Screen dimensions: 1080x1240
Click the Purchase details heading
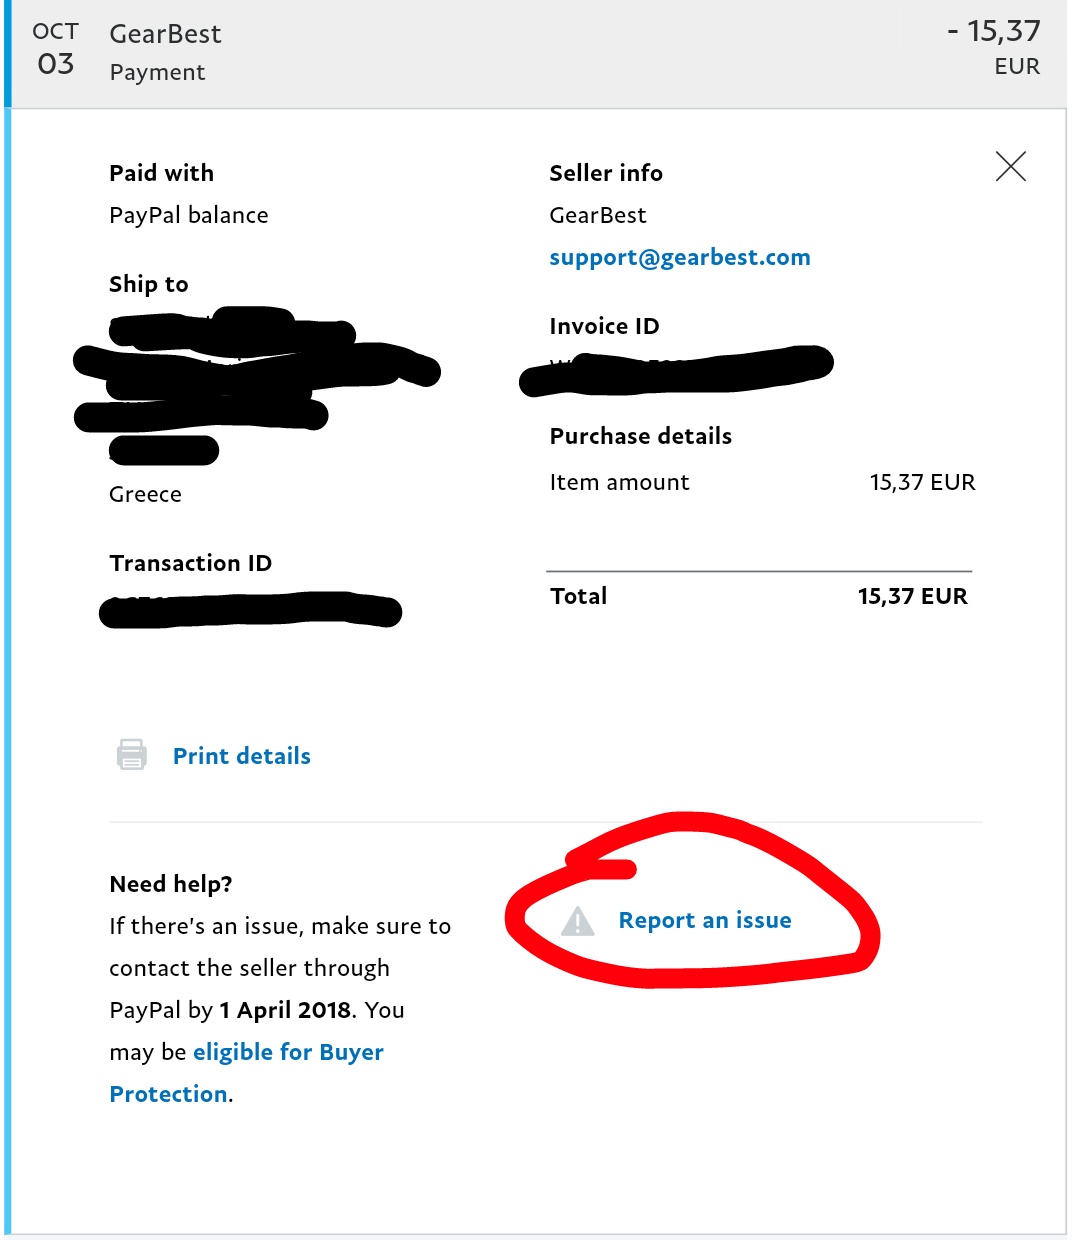click(x=641, y=436)
